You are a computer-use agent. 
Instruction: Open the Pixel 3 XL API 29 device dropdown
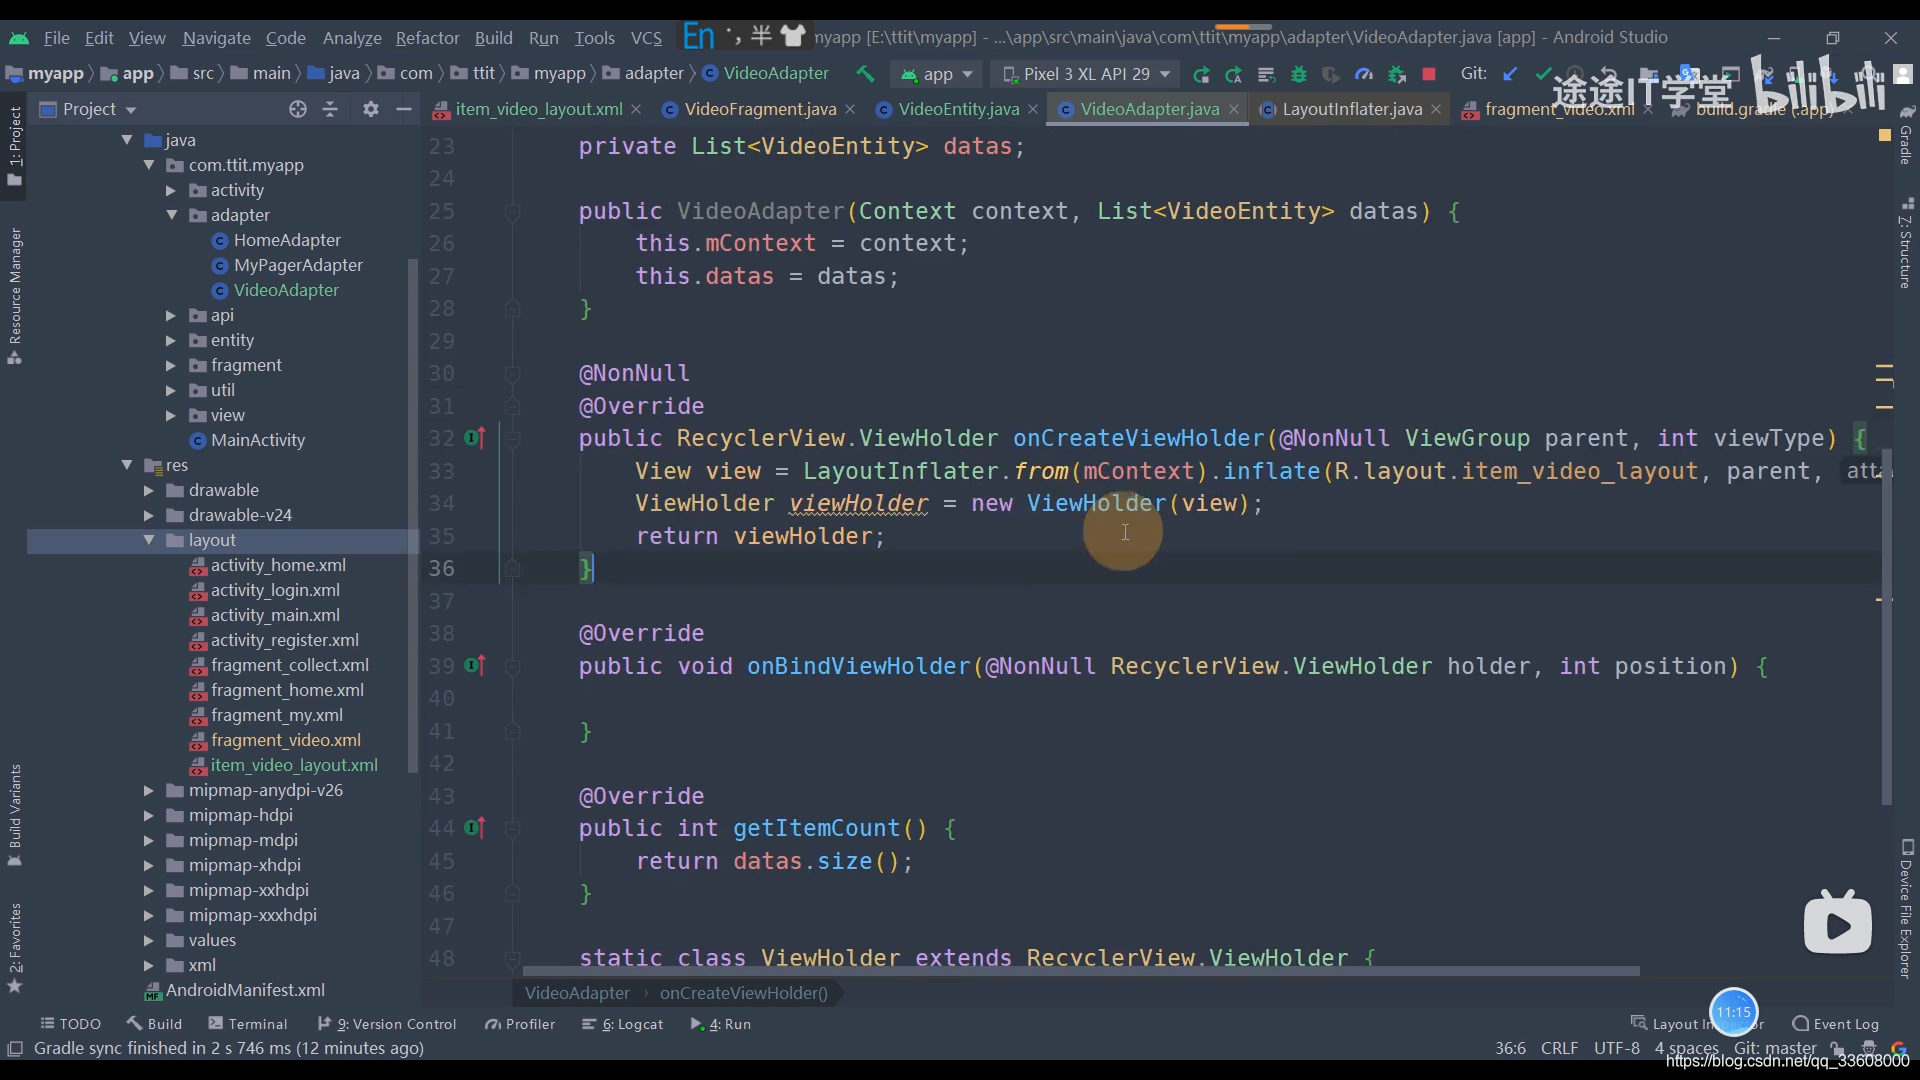pos(1087,74)
